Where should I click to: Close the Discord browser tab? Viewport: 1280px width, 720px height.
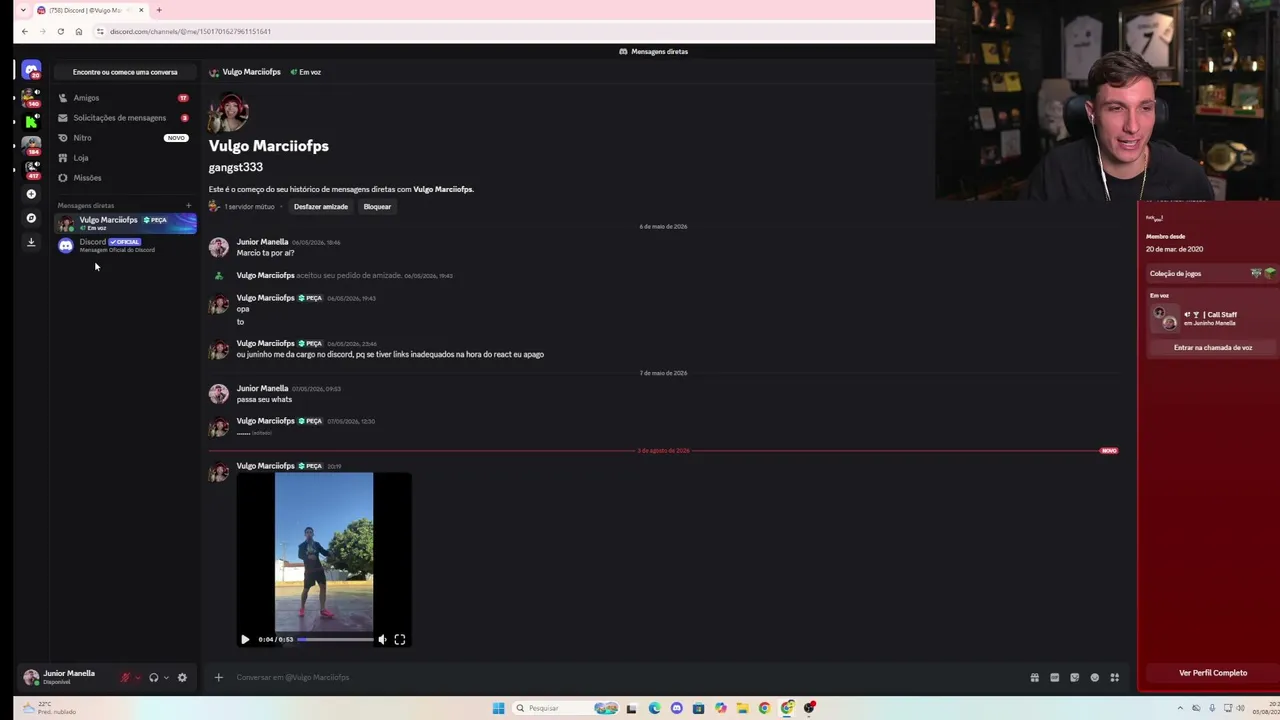(x=141, y=10)
